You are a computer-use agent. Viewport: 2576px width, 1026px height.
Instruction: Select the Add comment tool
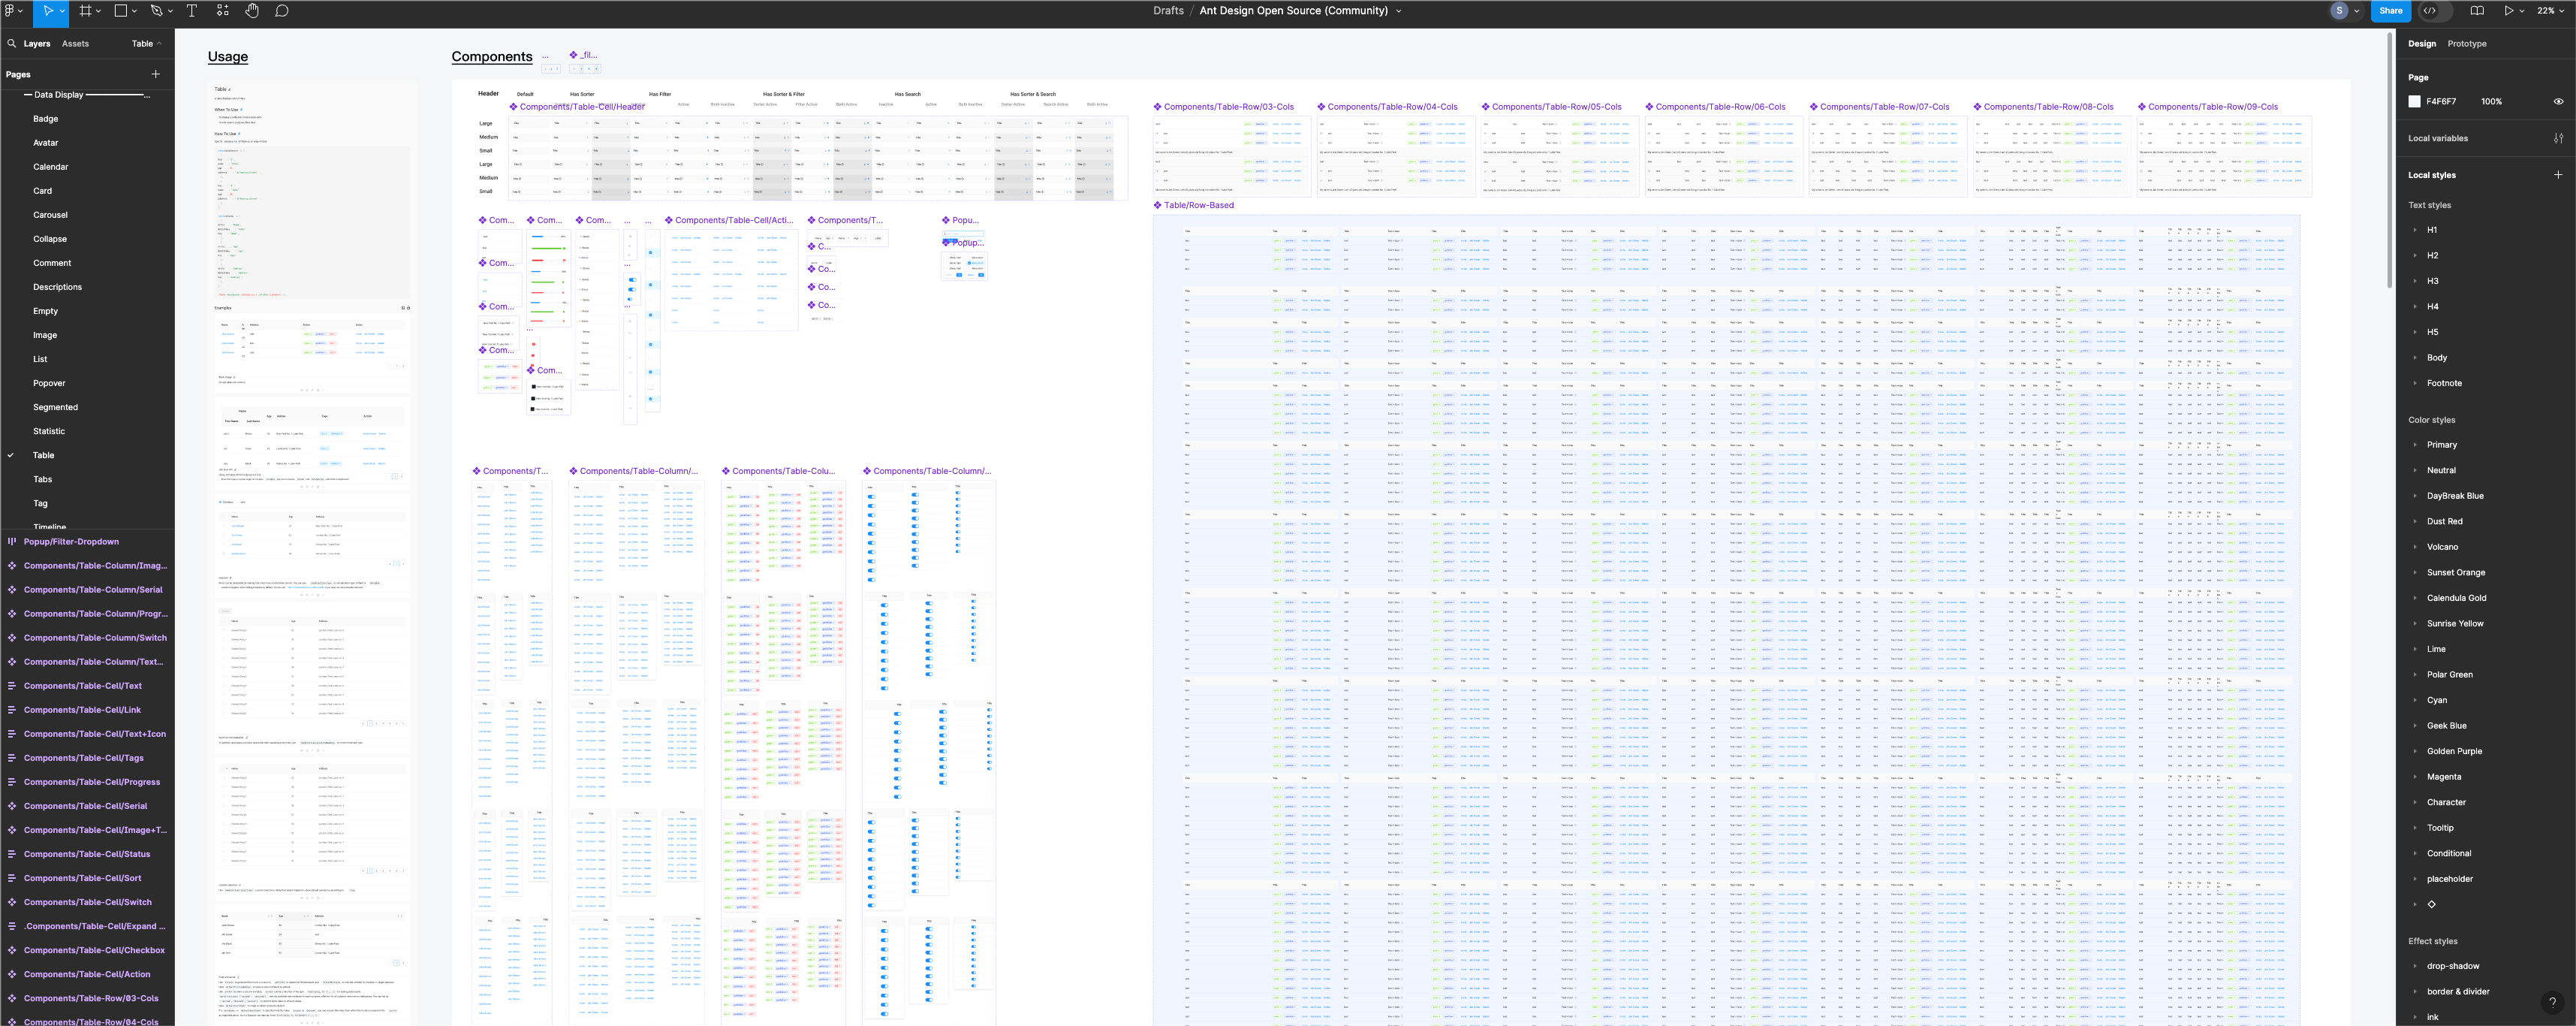pyautogui.click(x=282, y=11)
